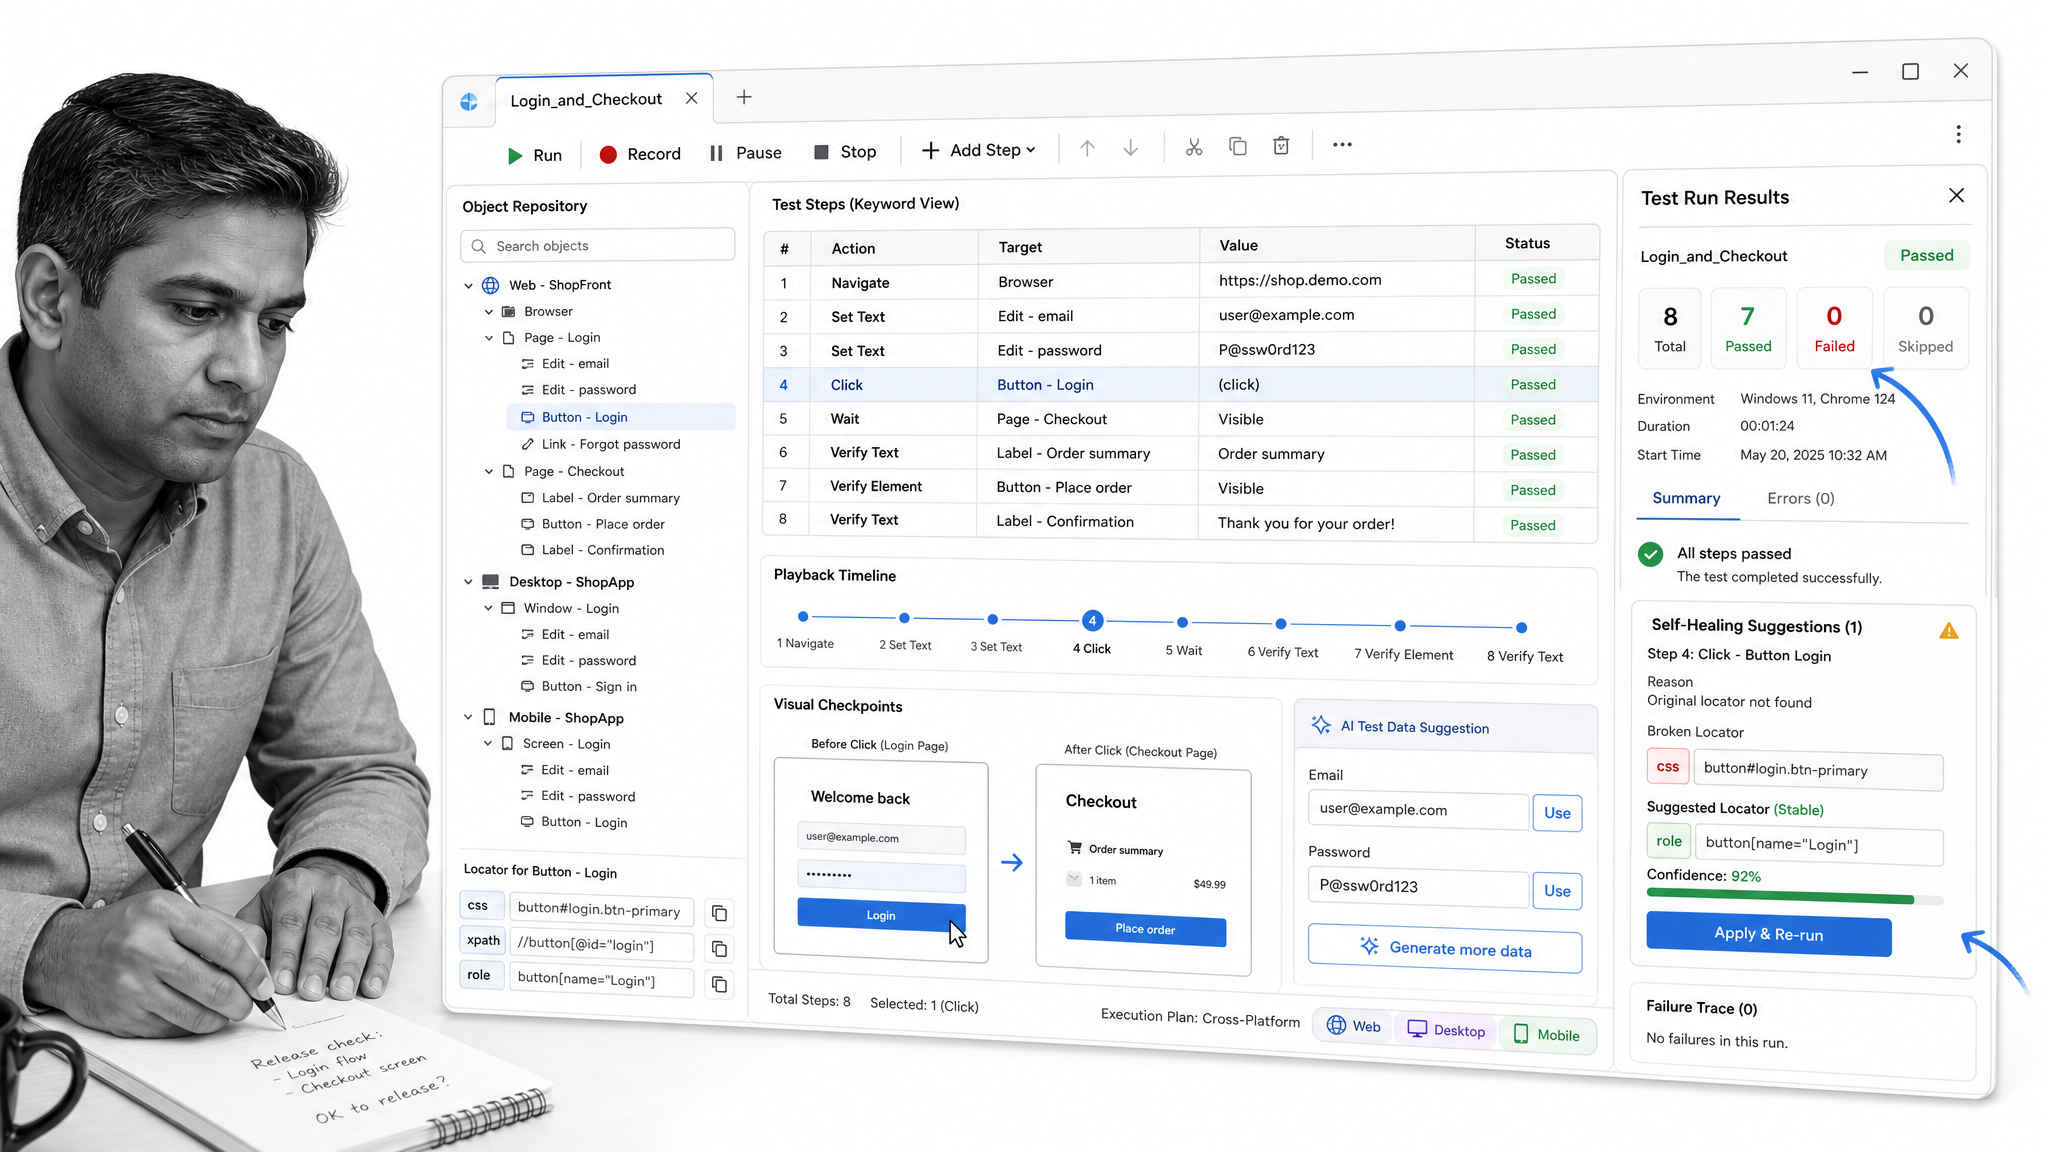Click the Self-Healing warning triangle icon
Image resolution: width=2048 pixels, height=1152 pixels.
[x=1948, y=631]
